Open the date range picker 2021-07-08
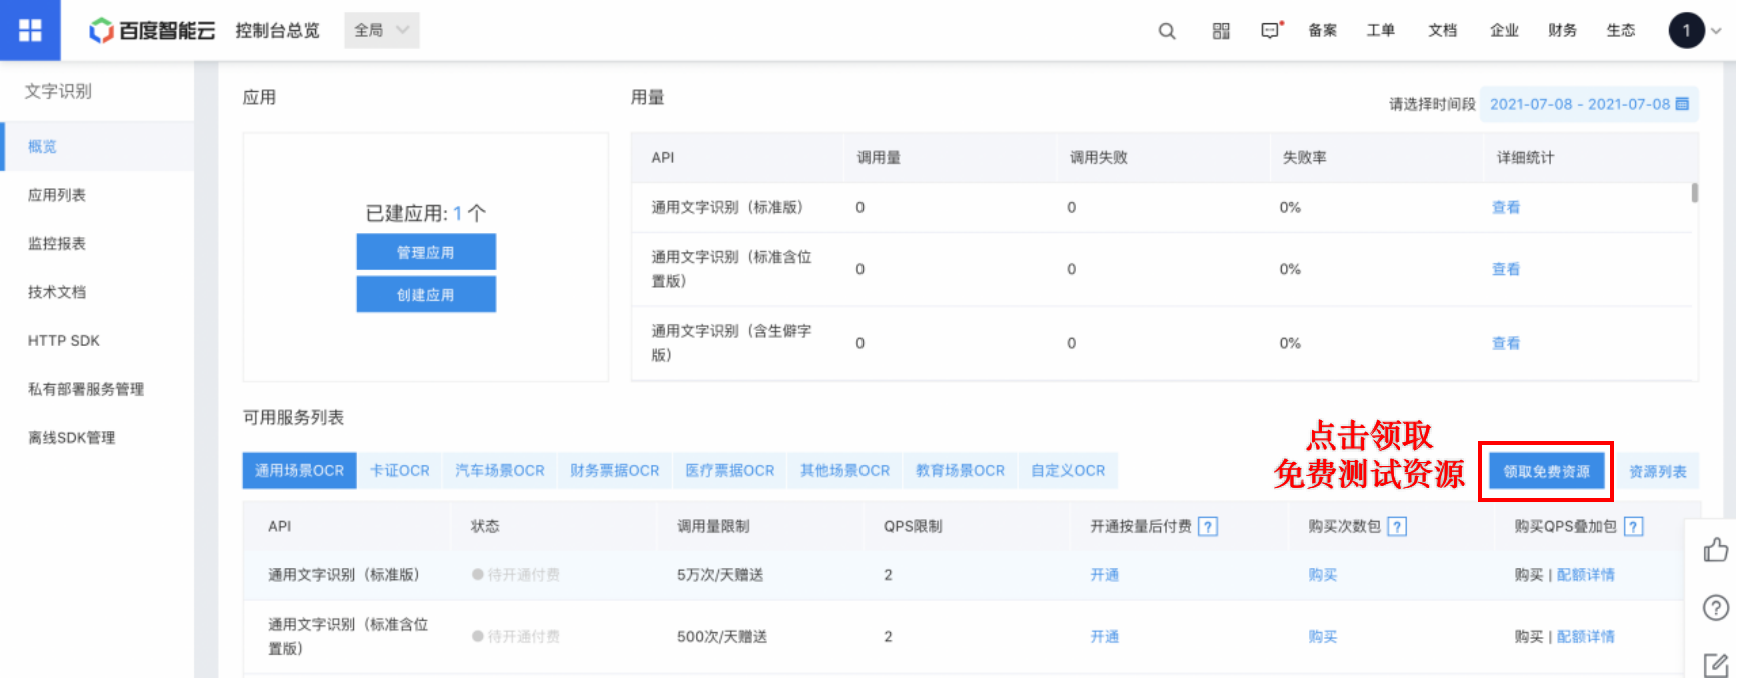 [1589, 104]
